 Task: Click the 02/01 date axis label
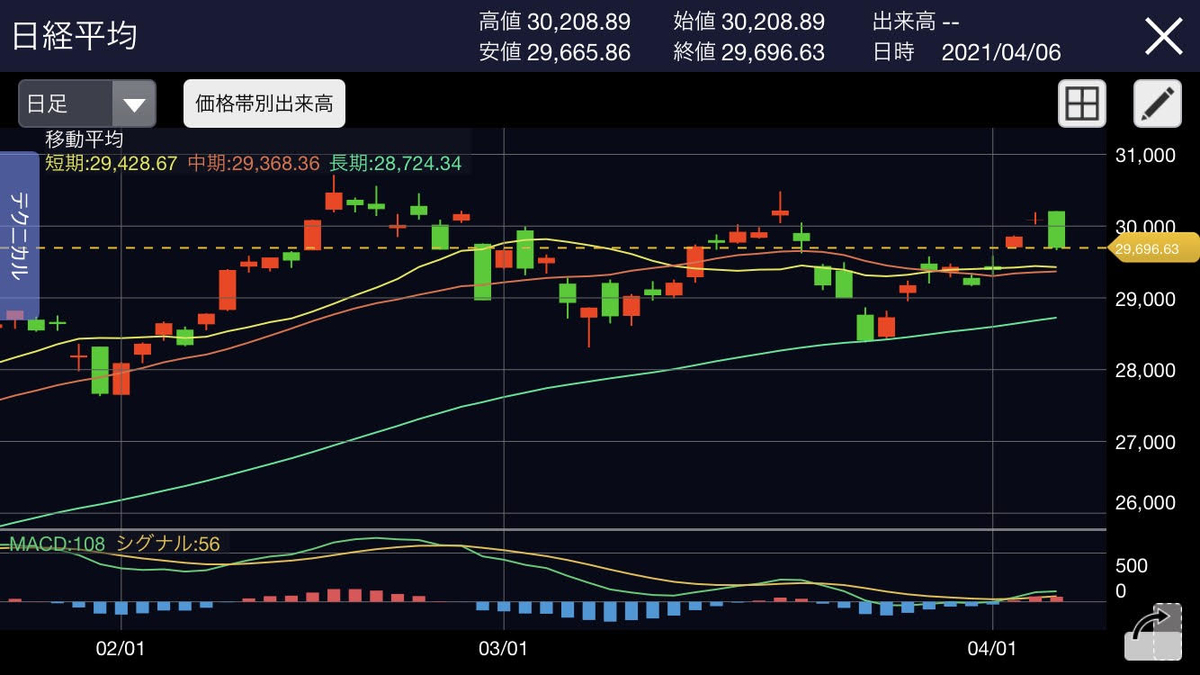[x=119, y=649]
